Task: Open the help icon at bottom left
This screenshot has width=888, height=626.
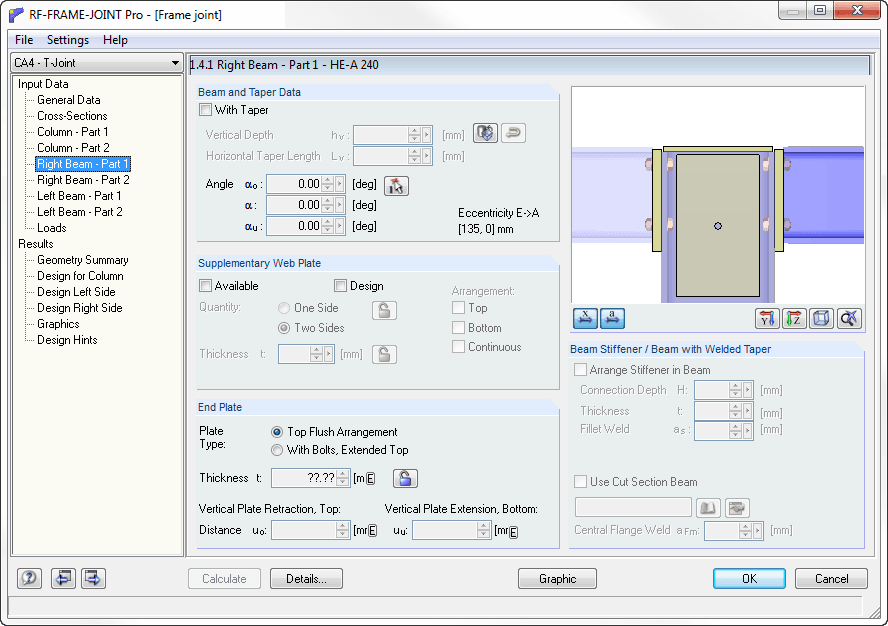Action: 29,578
